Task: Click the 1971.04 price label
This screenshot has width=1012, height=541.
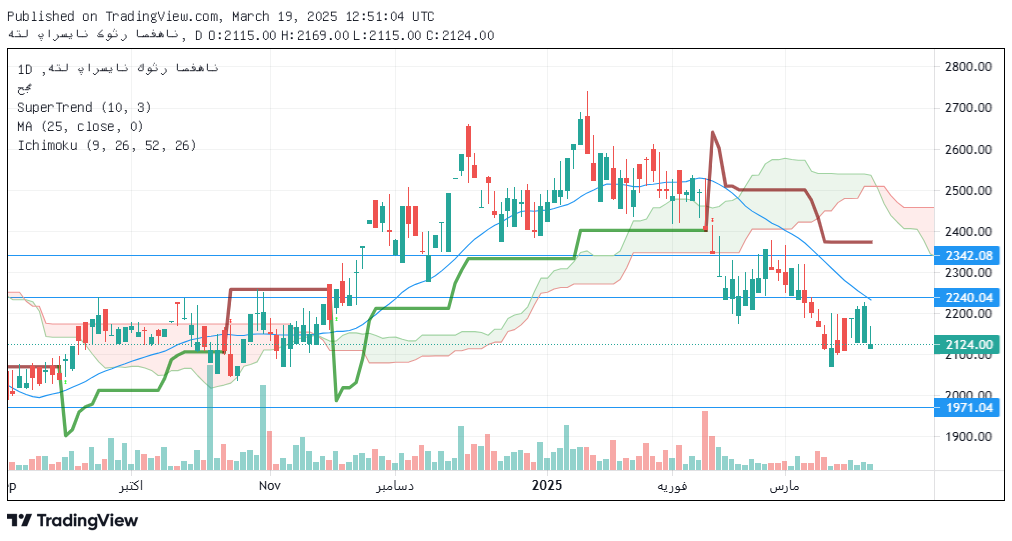Action: click(967, 408)
